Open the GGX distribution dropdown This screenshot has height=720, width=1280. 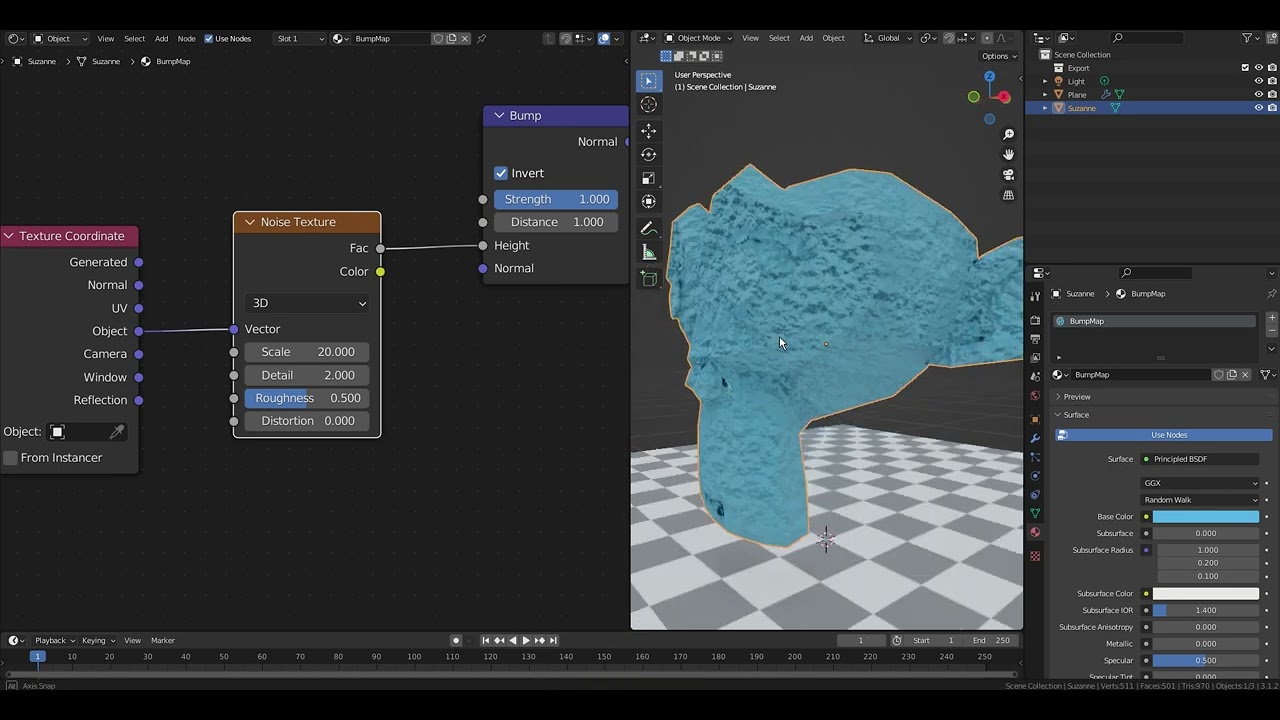point(1201,483)
